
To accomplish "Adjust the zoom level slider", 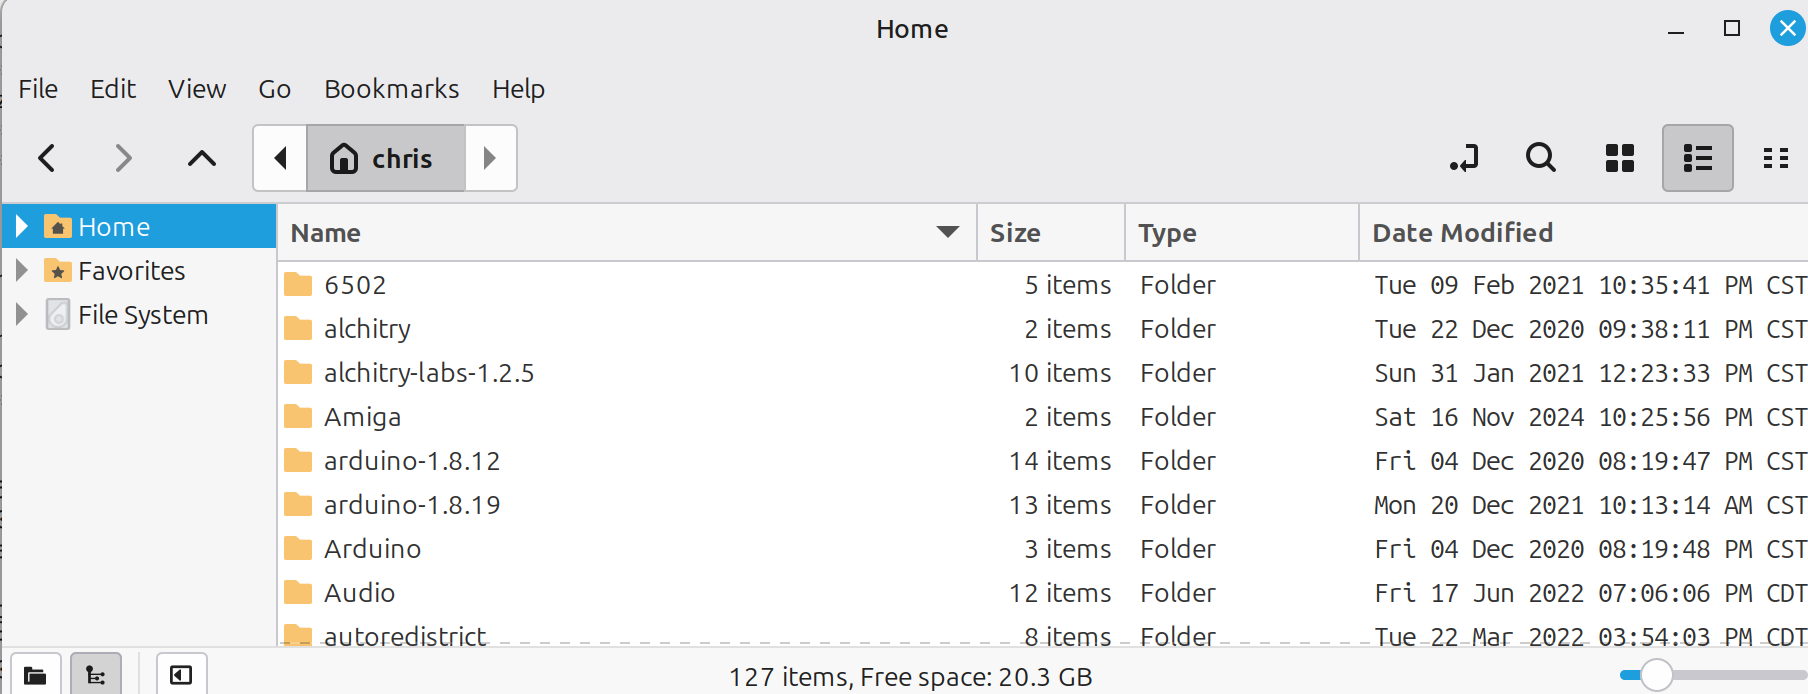I will coord(1656,675).
